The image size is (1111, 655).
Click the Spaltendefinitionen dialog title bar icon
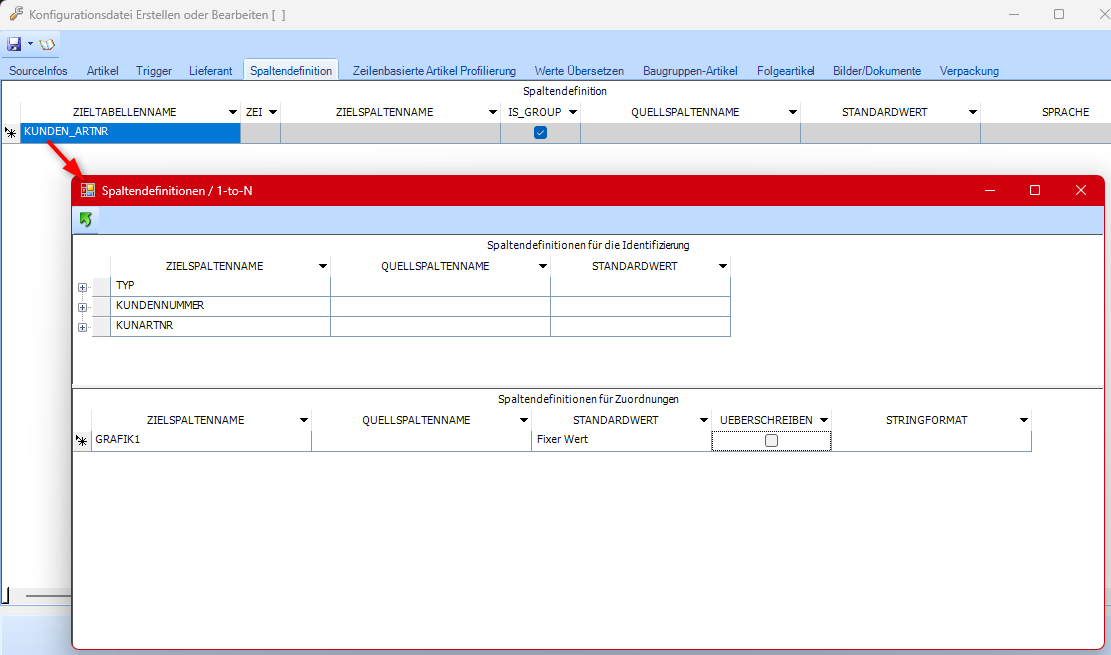pyautogui.click(x=88, y=190)
